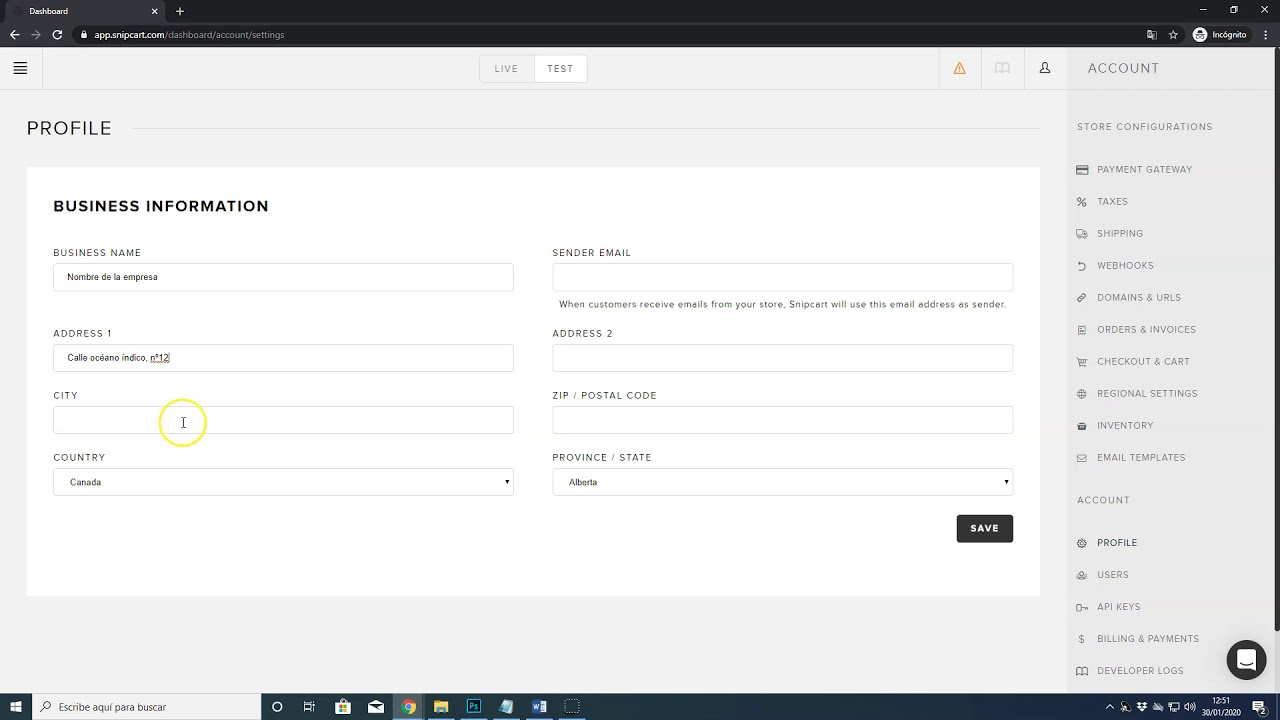Click the Orders & Invoices document icon
This screenshot has height=720, width=1280.
click(1082, 330)
